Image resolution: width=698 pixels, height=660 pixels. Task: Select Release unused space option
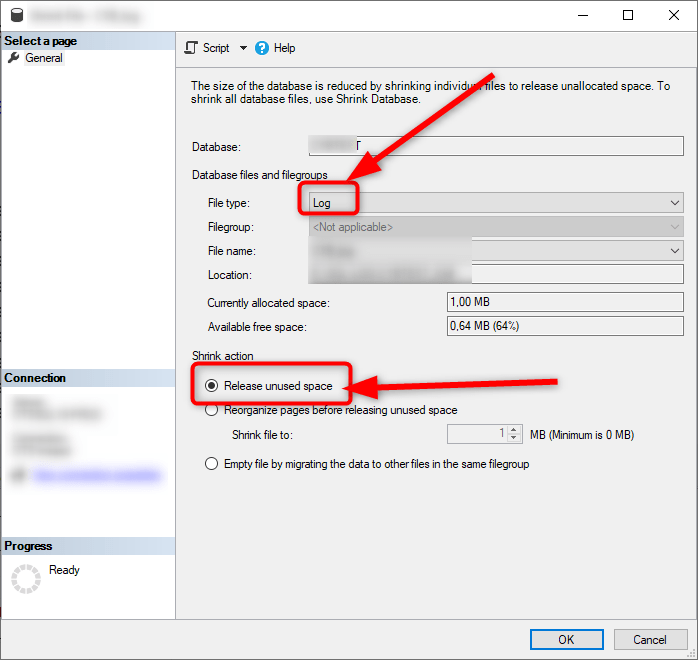pos(211,386)
